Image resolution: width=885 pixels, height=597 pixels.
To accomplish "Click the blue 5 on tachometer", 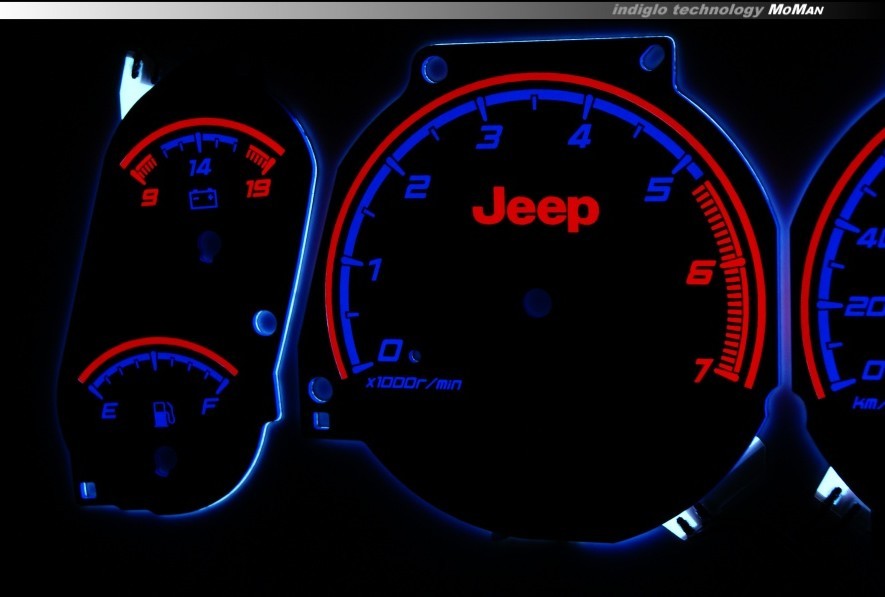I will [x=657, y=188].
